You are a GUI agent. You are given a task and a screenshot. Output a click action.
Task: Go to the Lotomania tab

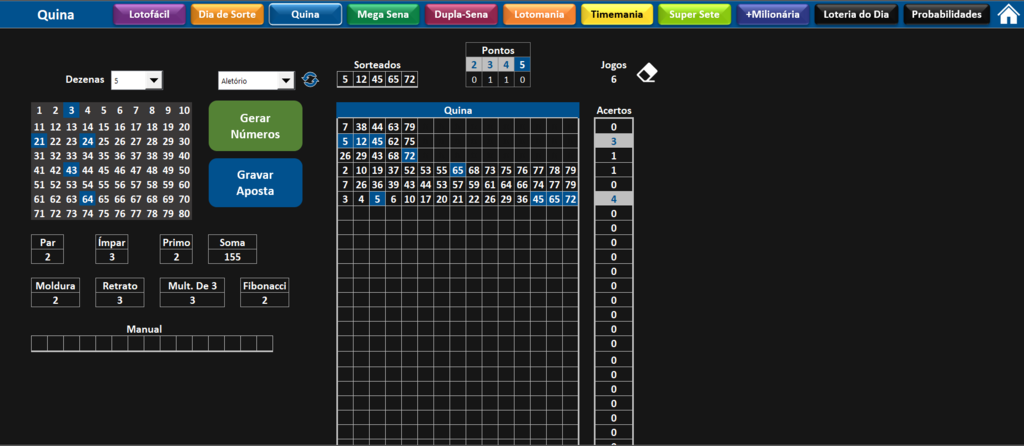tap(539, 14)
